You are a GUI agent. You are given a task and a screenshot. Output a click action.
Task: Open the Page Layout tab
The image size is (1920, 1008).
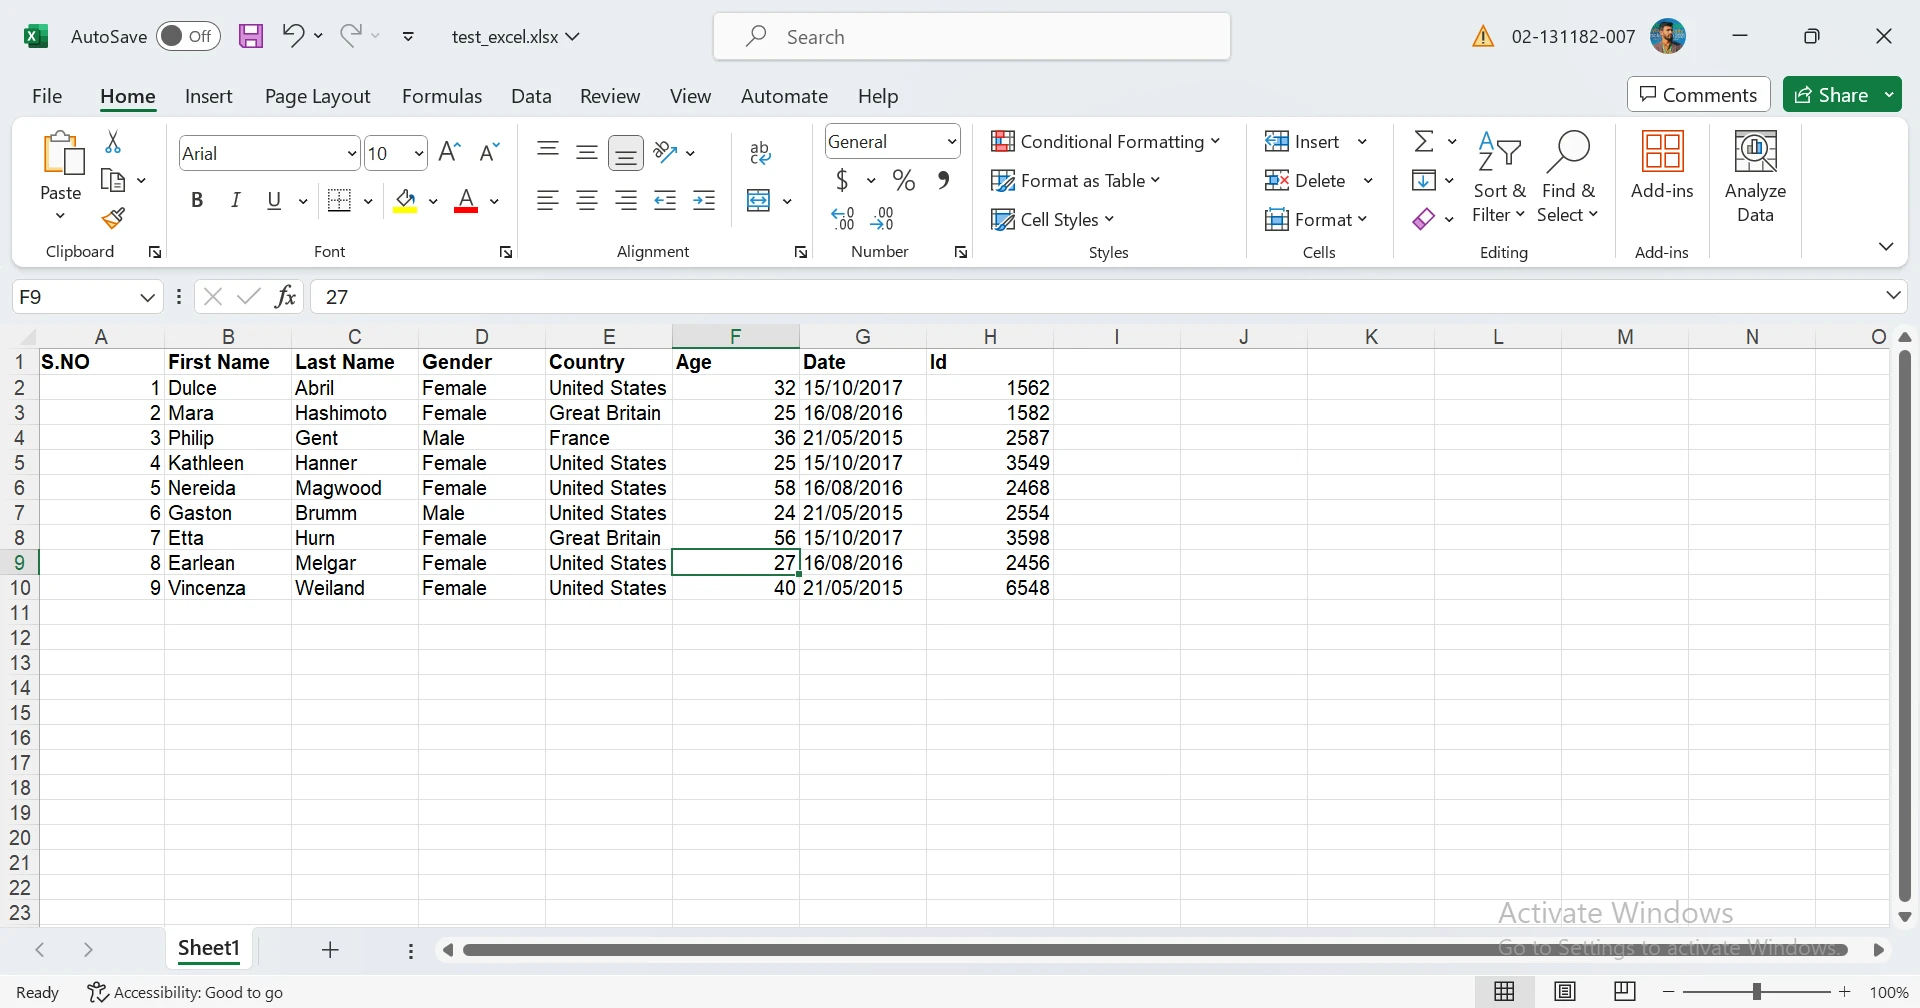317,96
